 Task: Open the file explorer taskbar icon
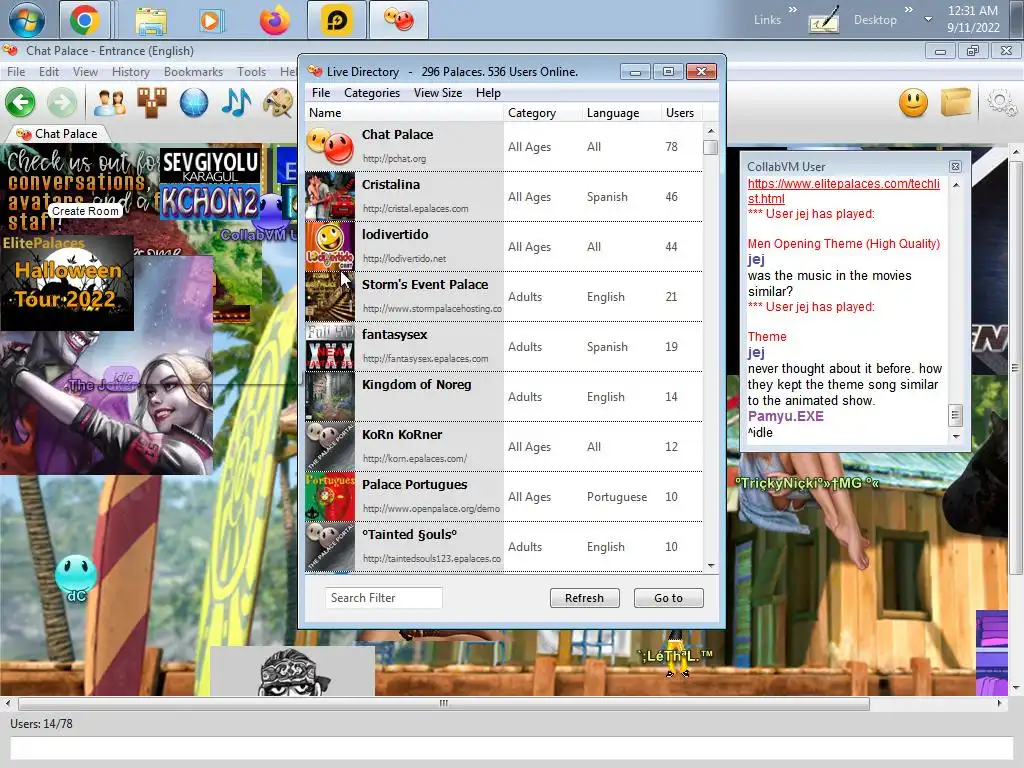152,20
